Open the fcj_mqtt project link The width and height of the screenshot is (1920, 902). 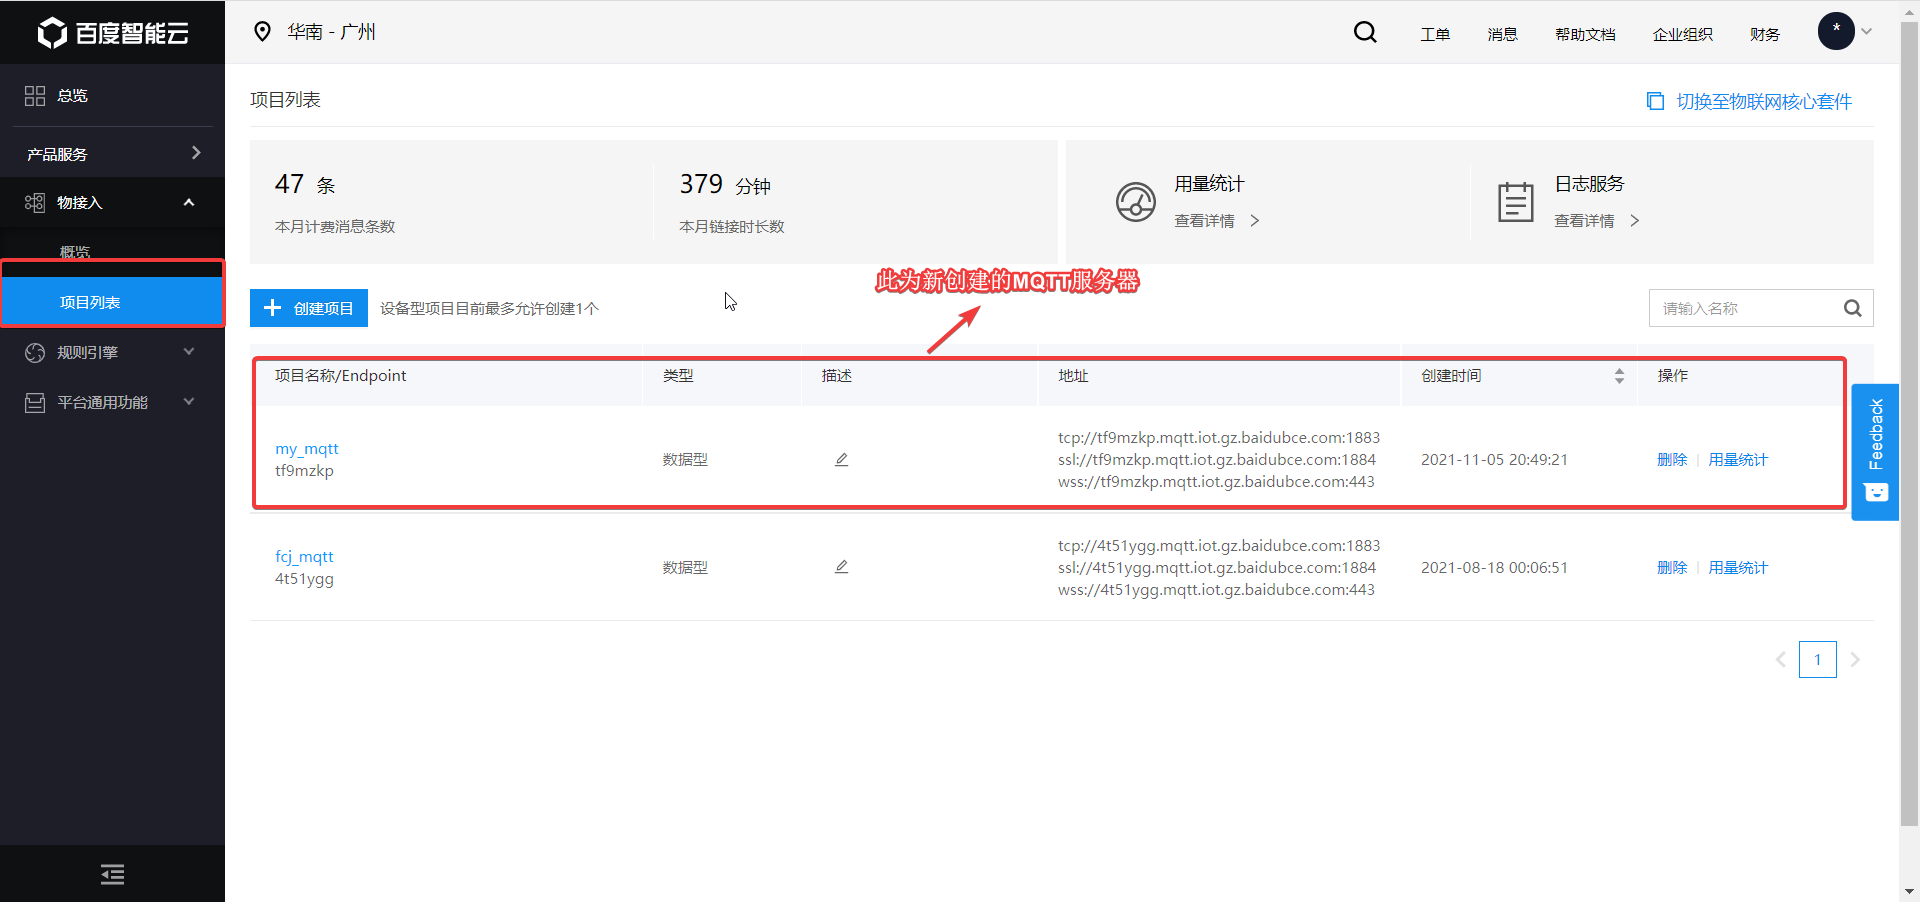tap(304, 557)
